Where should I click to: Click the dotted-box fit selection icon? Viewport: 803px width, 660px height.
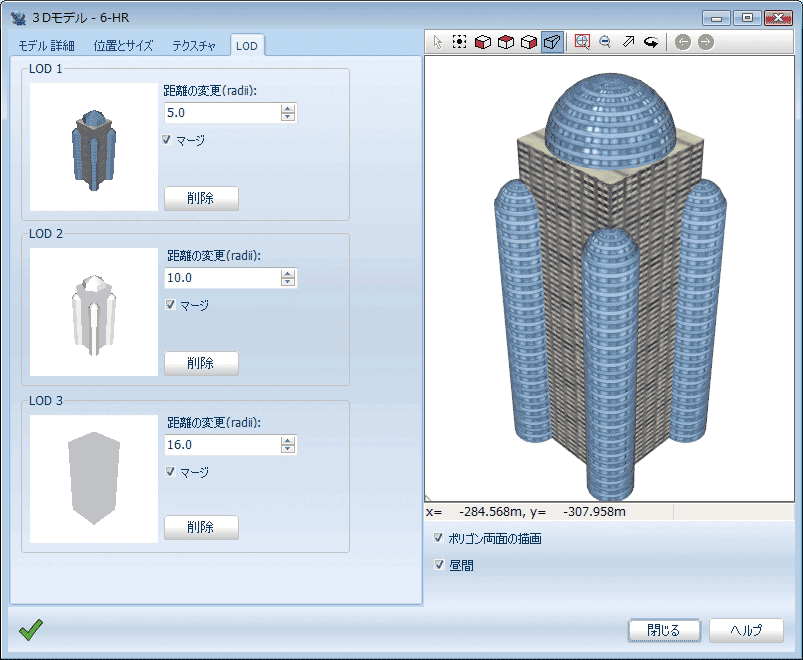point(459,42)
